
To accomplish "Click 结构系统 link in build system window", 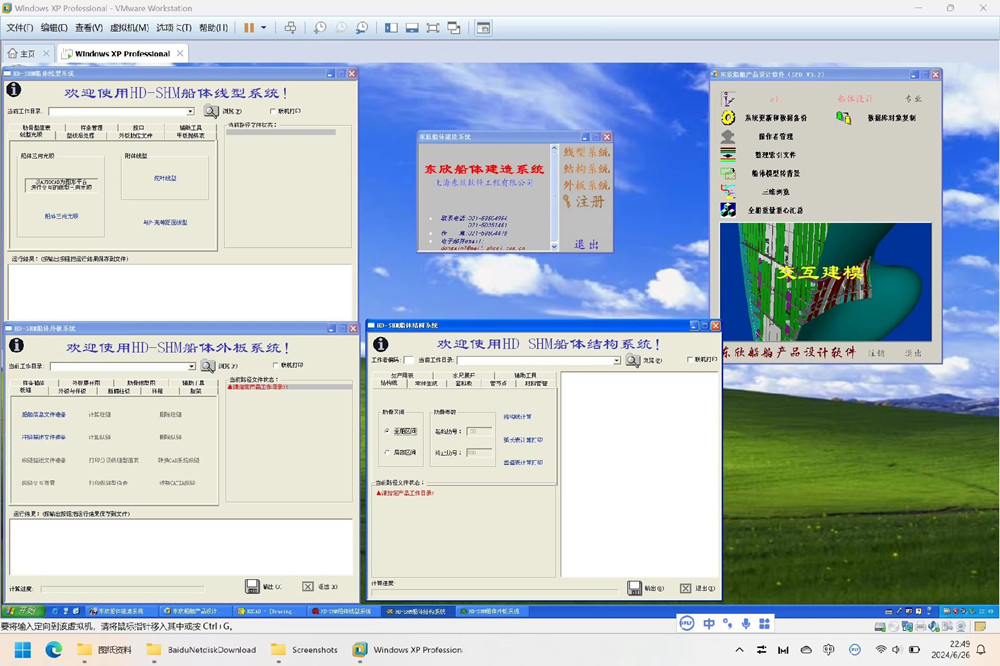I will point(586,168).
